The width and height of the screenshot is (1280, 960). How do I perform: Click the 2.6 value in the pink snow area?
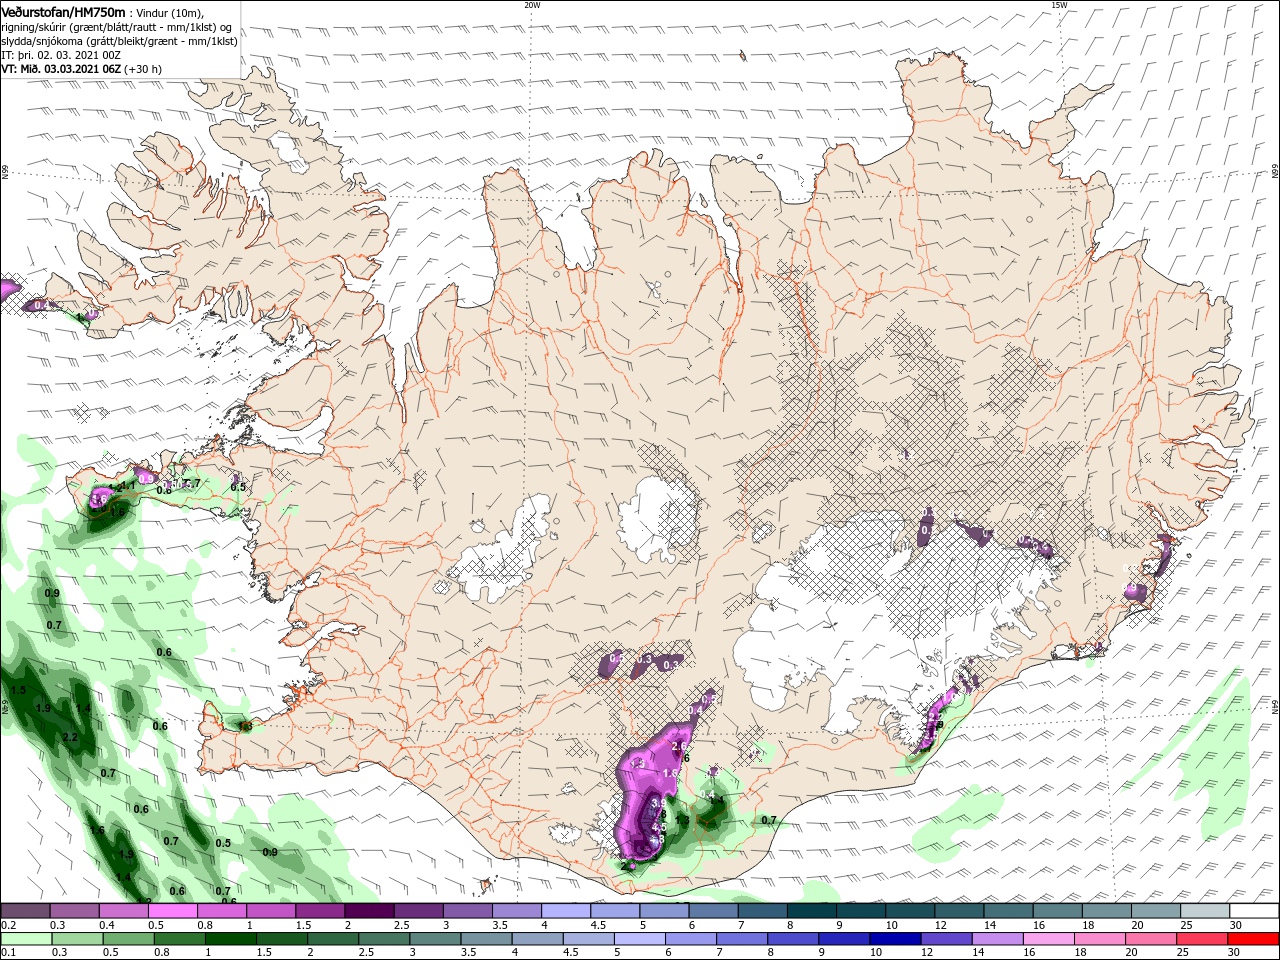(678, 746)
